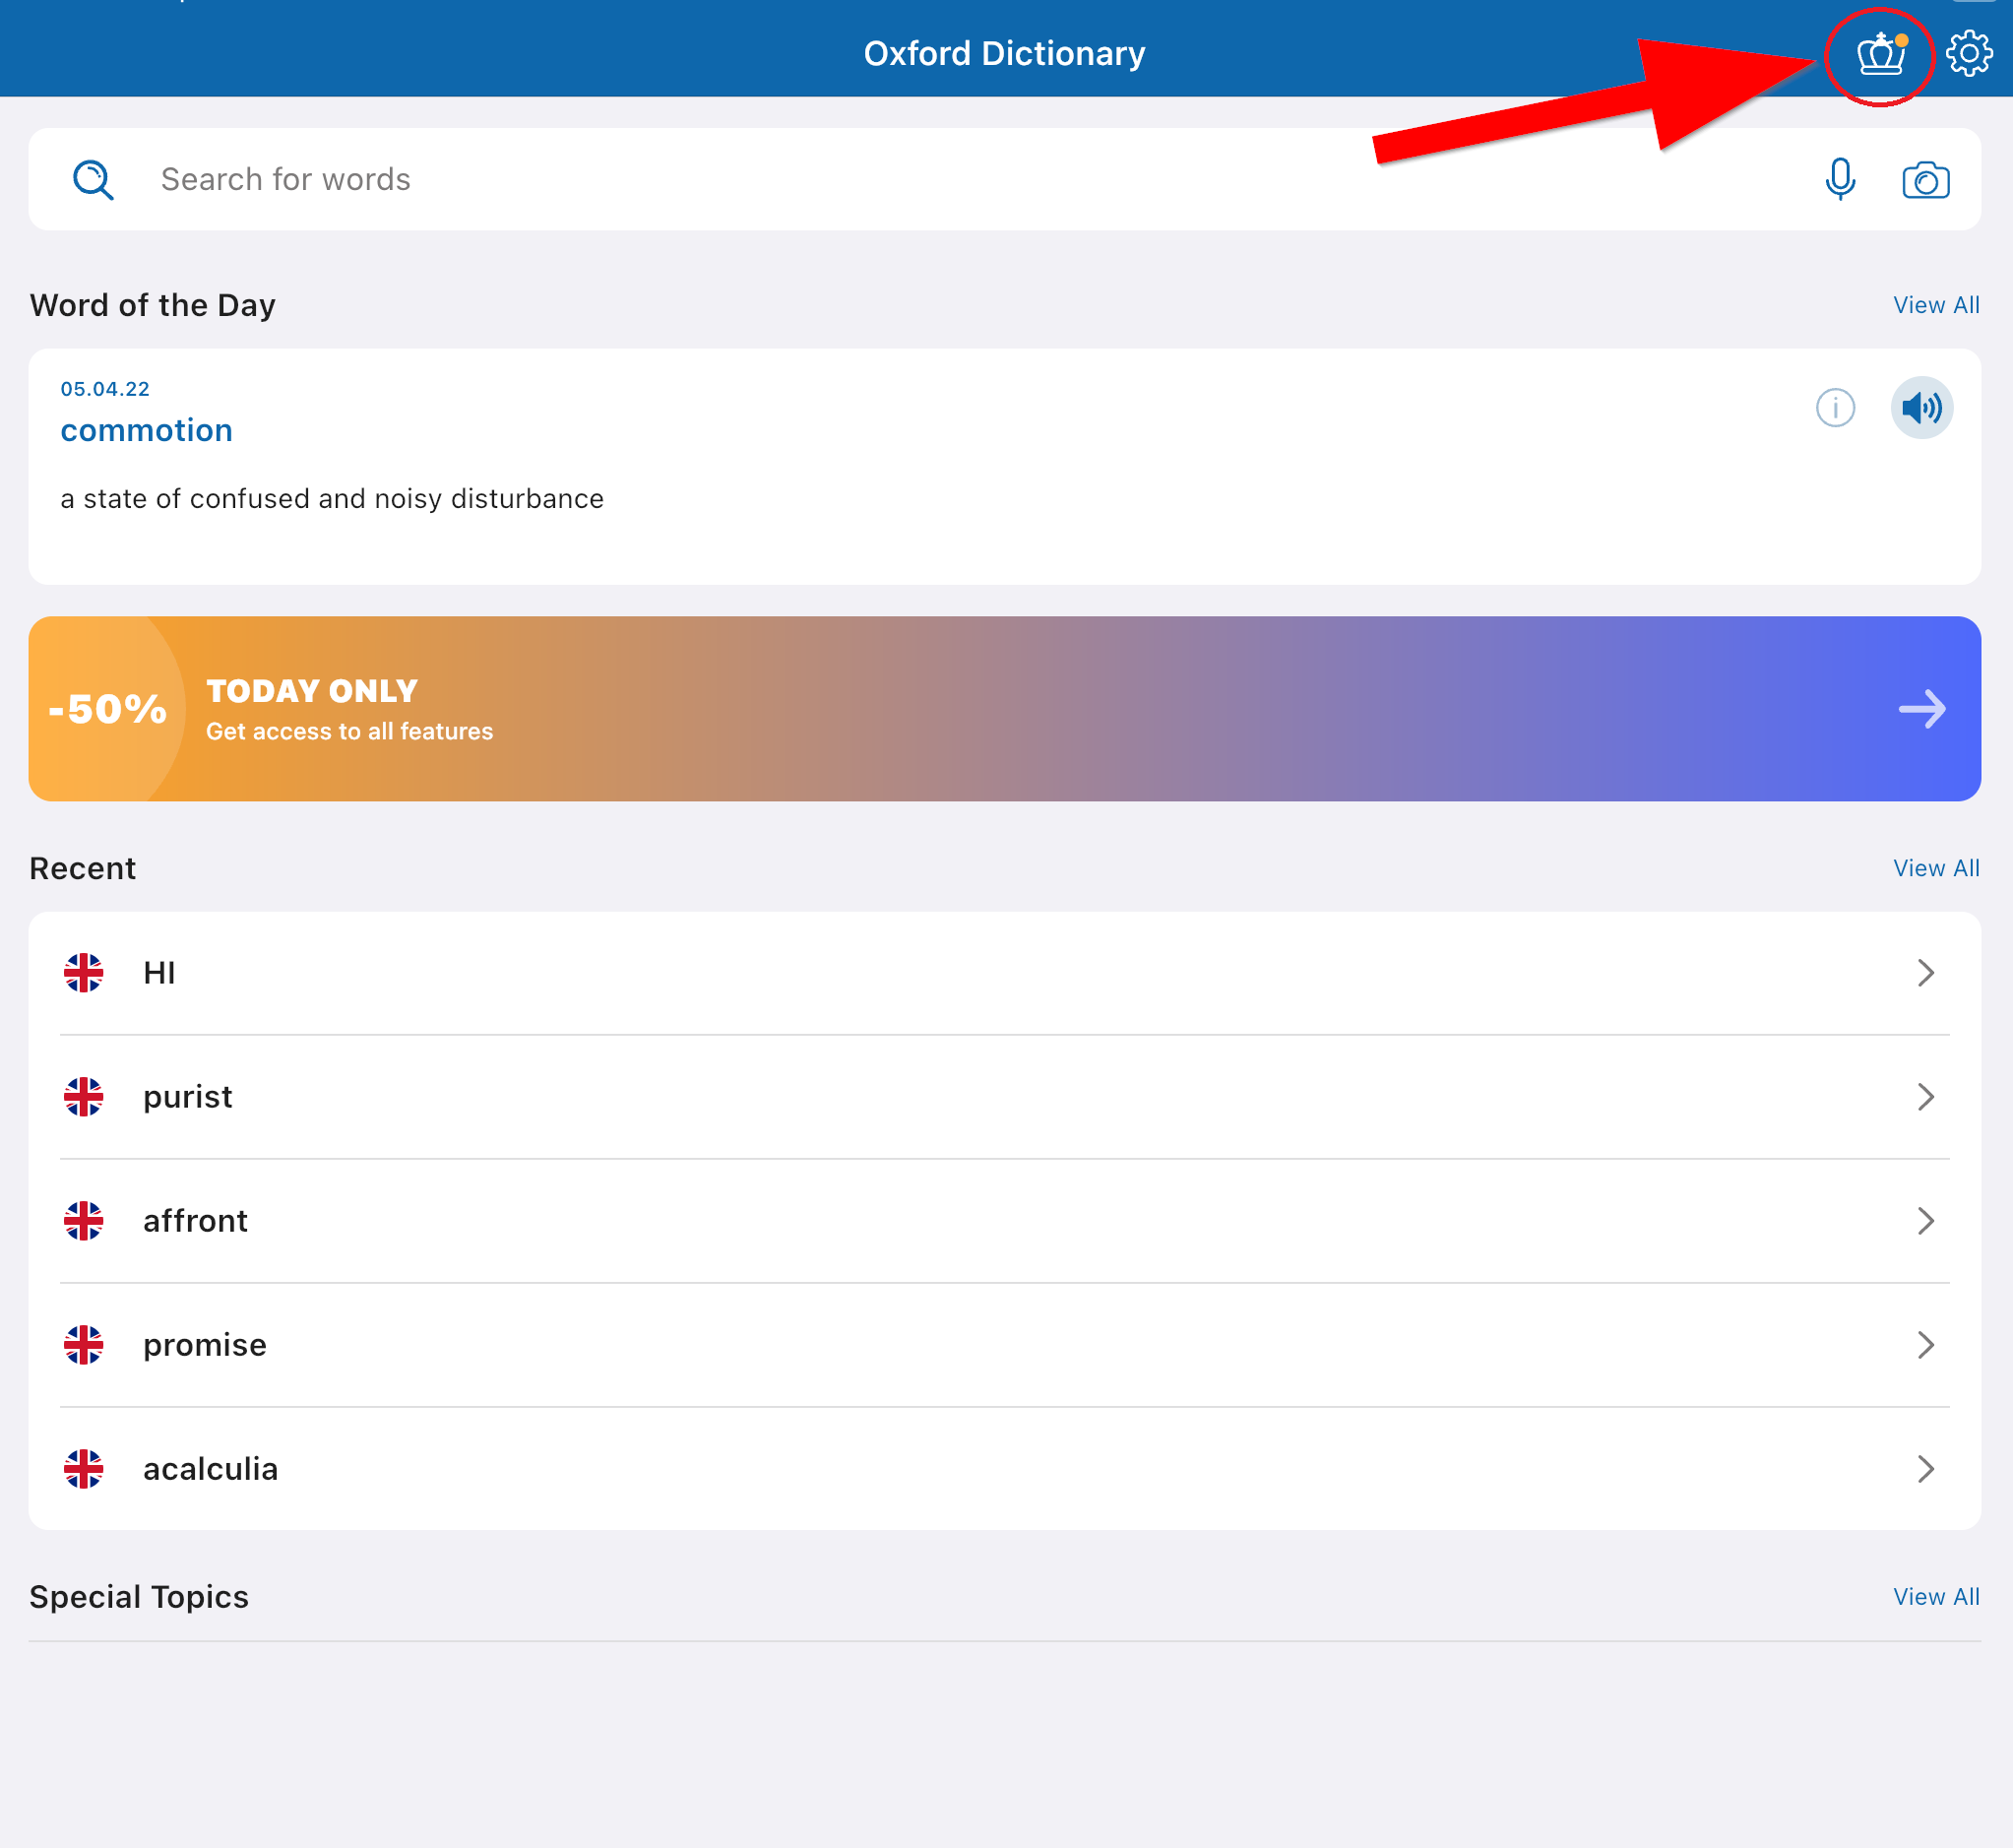Open recent word affront
The image size is (2013, 1848).
pos(1004,1221)
